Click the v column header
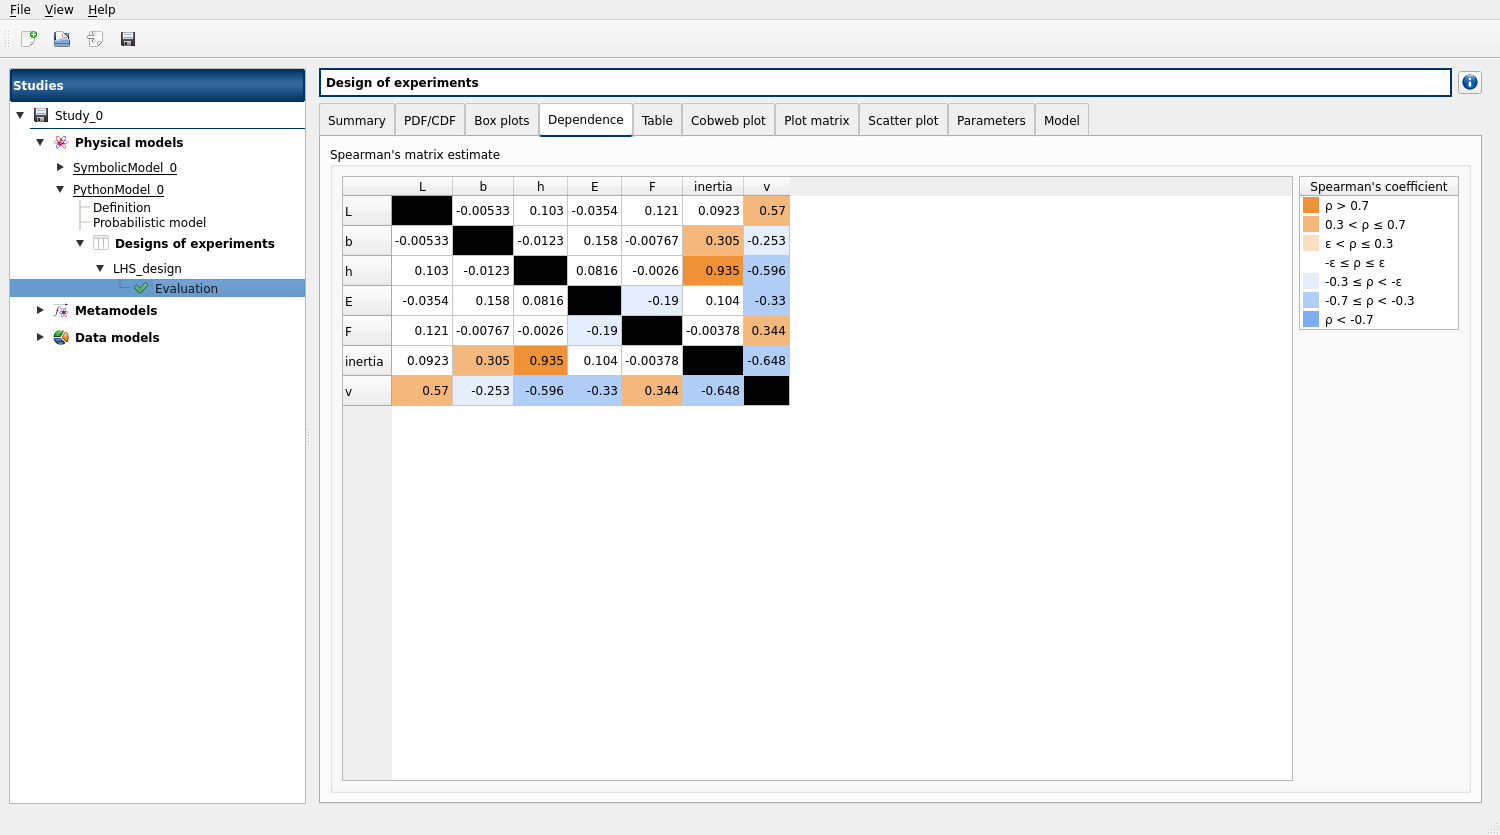The height and width of the screenshot is (835, 1500). (767, 186)
